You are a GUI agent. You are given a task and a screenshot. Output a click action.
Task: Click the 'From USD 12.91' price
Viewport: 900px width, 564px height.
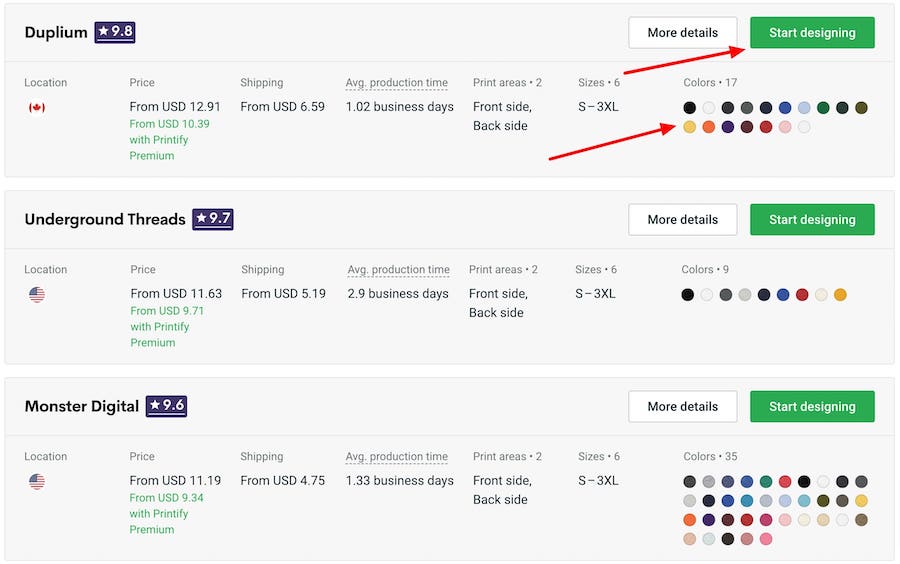175,107
